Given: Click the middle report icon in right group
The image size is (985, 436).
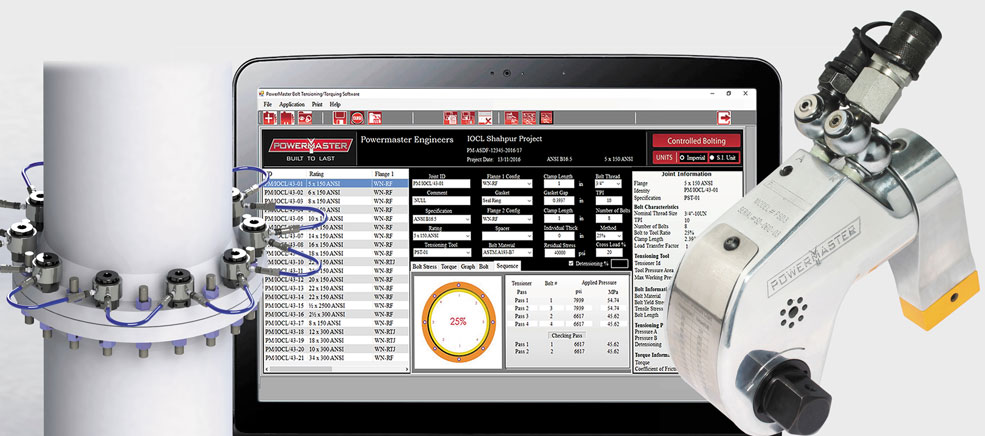Looking at the screenshot, I should [529, 117].
